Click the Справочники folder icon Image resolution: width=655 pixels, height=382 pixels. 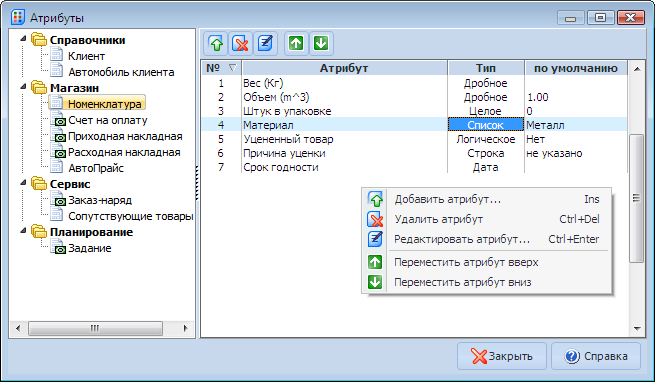coord(39,40)
